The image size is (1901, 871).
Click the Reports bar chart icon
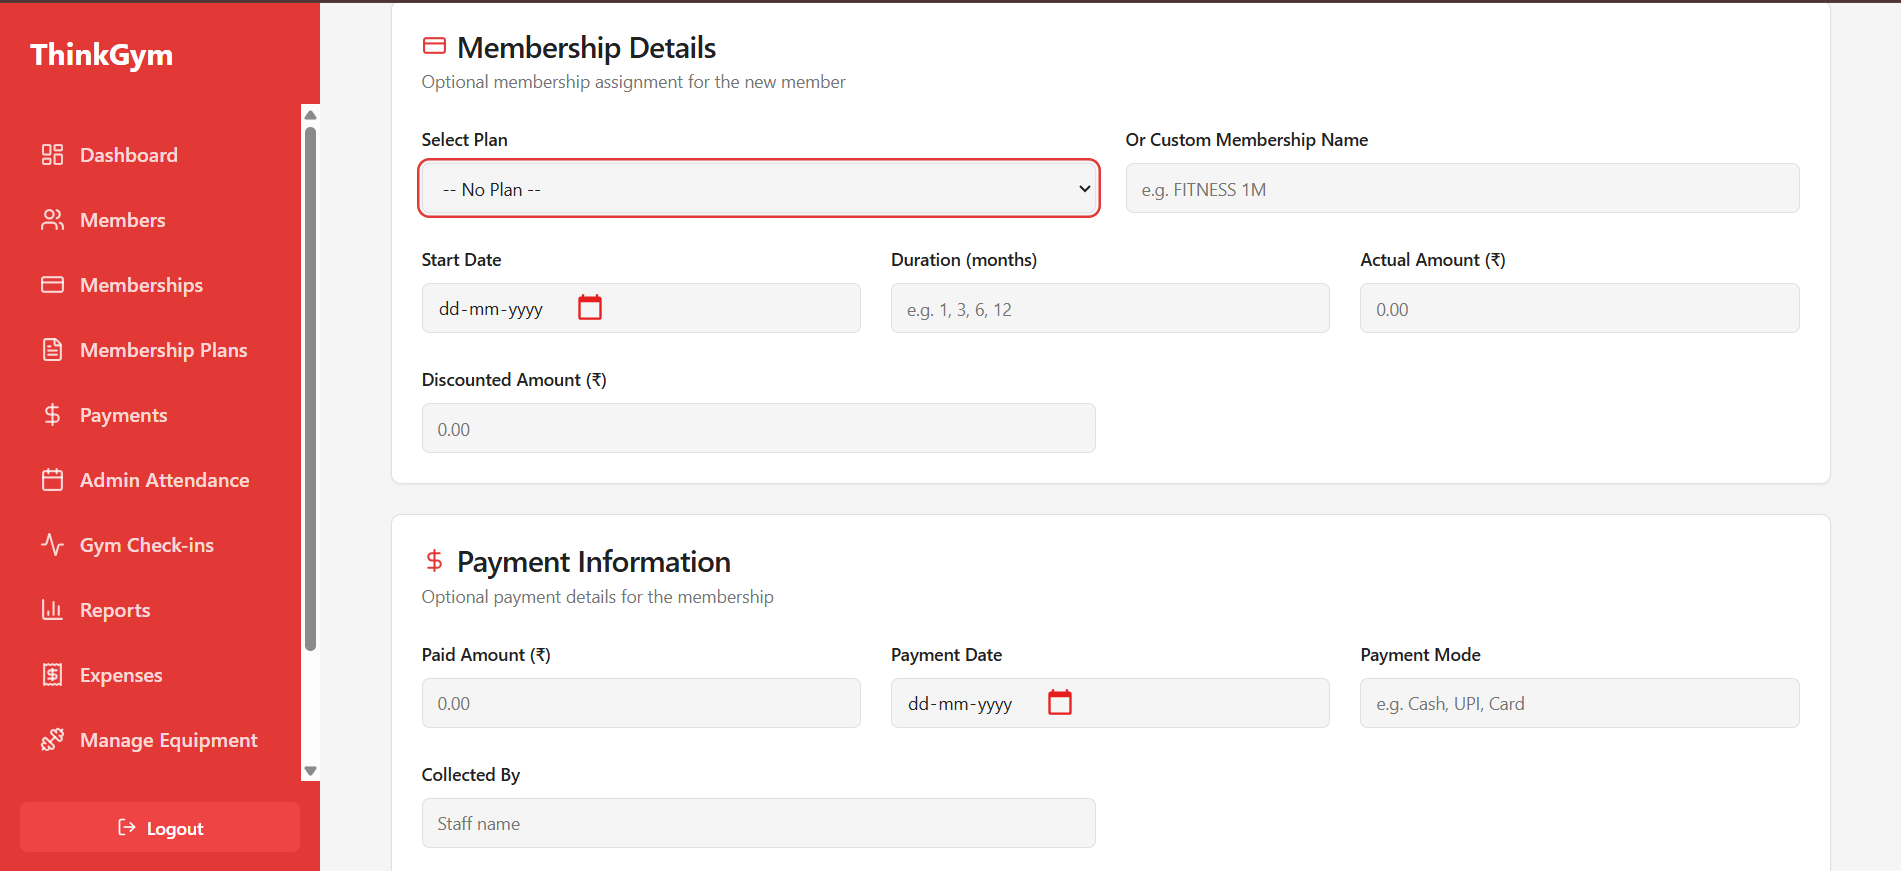pyautogui.click(x=52, y=610)
